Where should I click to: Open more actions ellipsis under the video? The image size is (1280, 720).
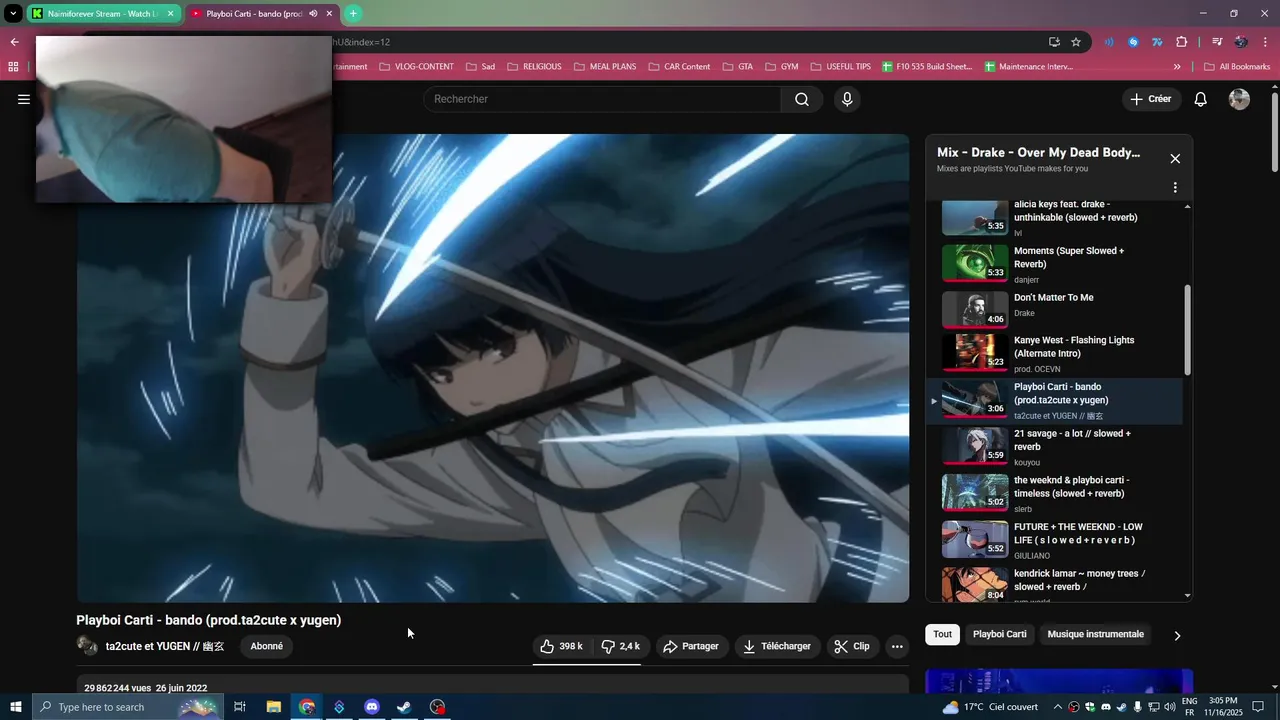897,646
